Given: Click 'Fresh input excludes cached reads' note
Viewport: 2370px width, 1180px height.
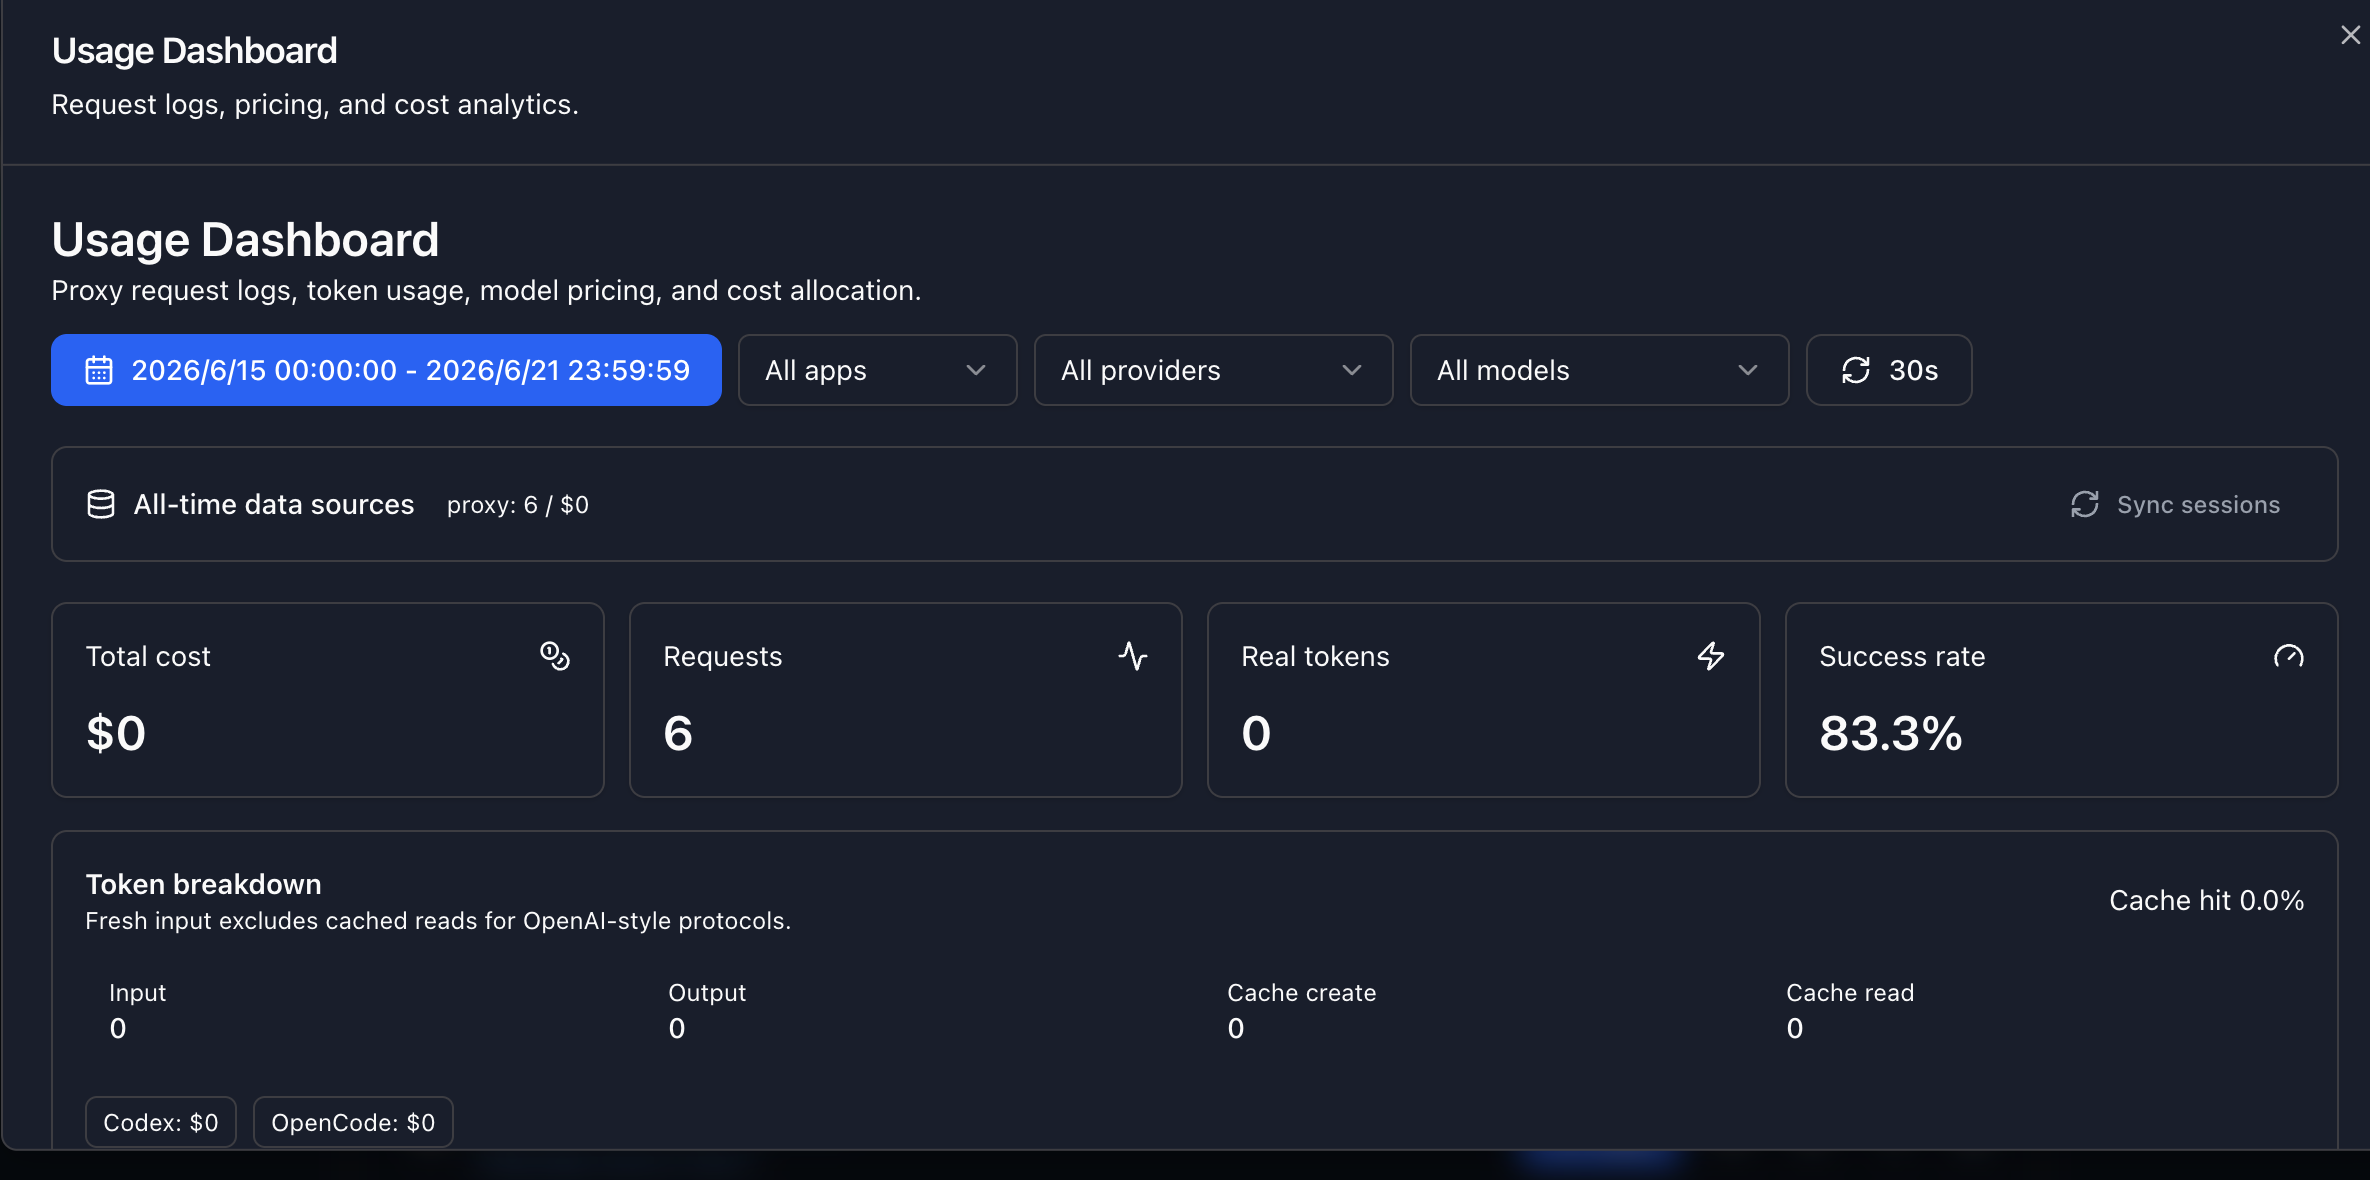Looking at the screenshot, I should (438, 921).
